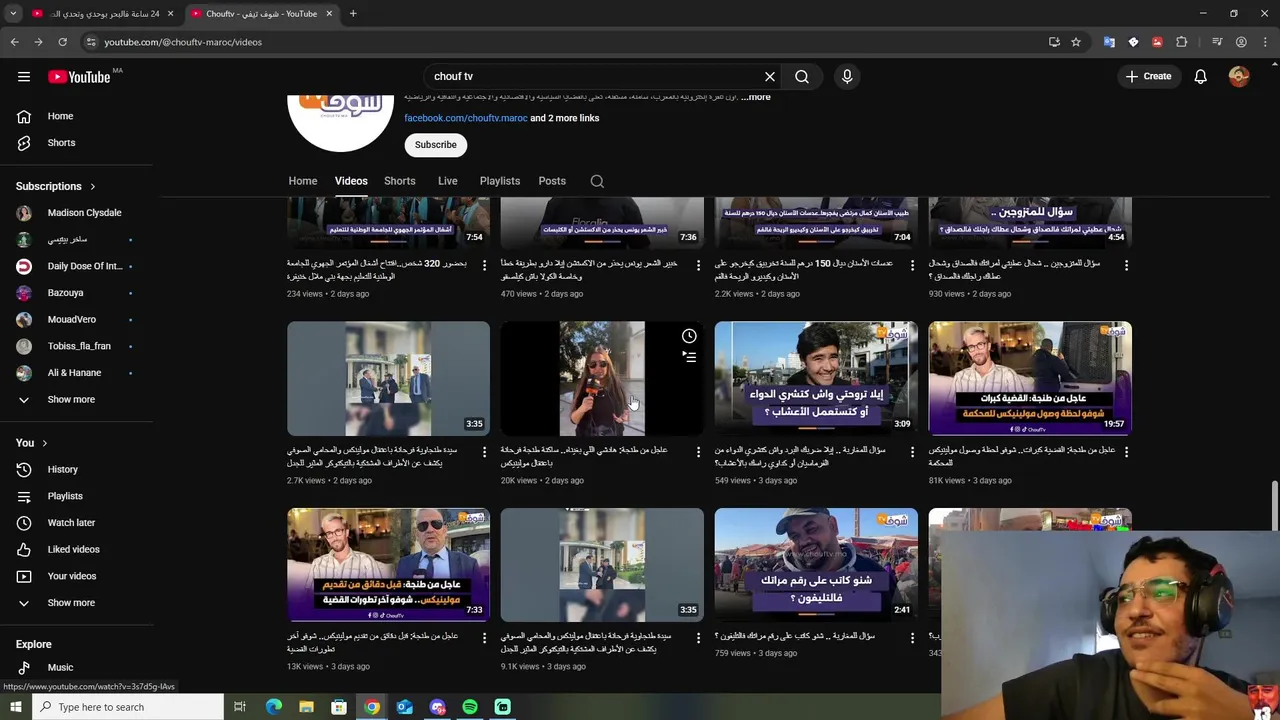Viewport: 1280px width, 720px height.
Task: Open File Explorer from the taskbar
Action: (x=306, y=707)
